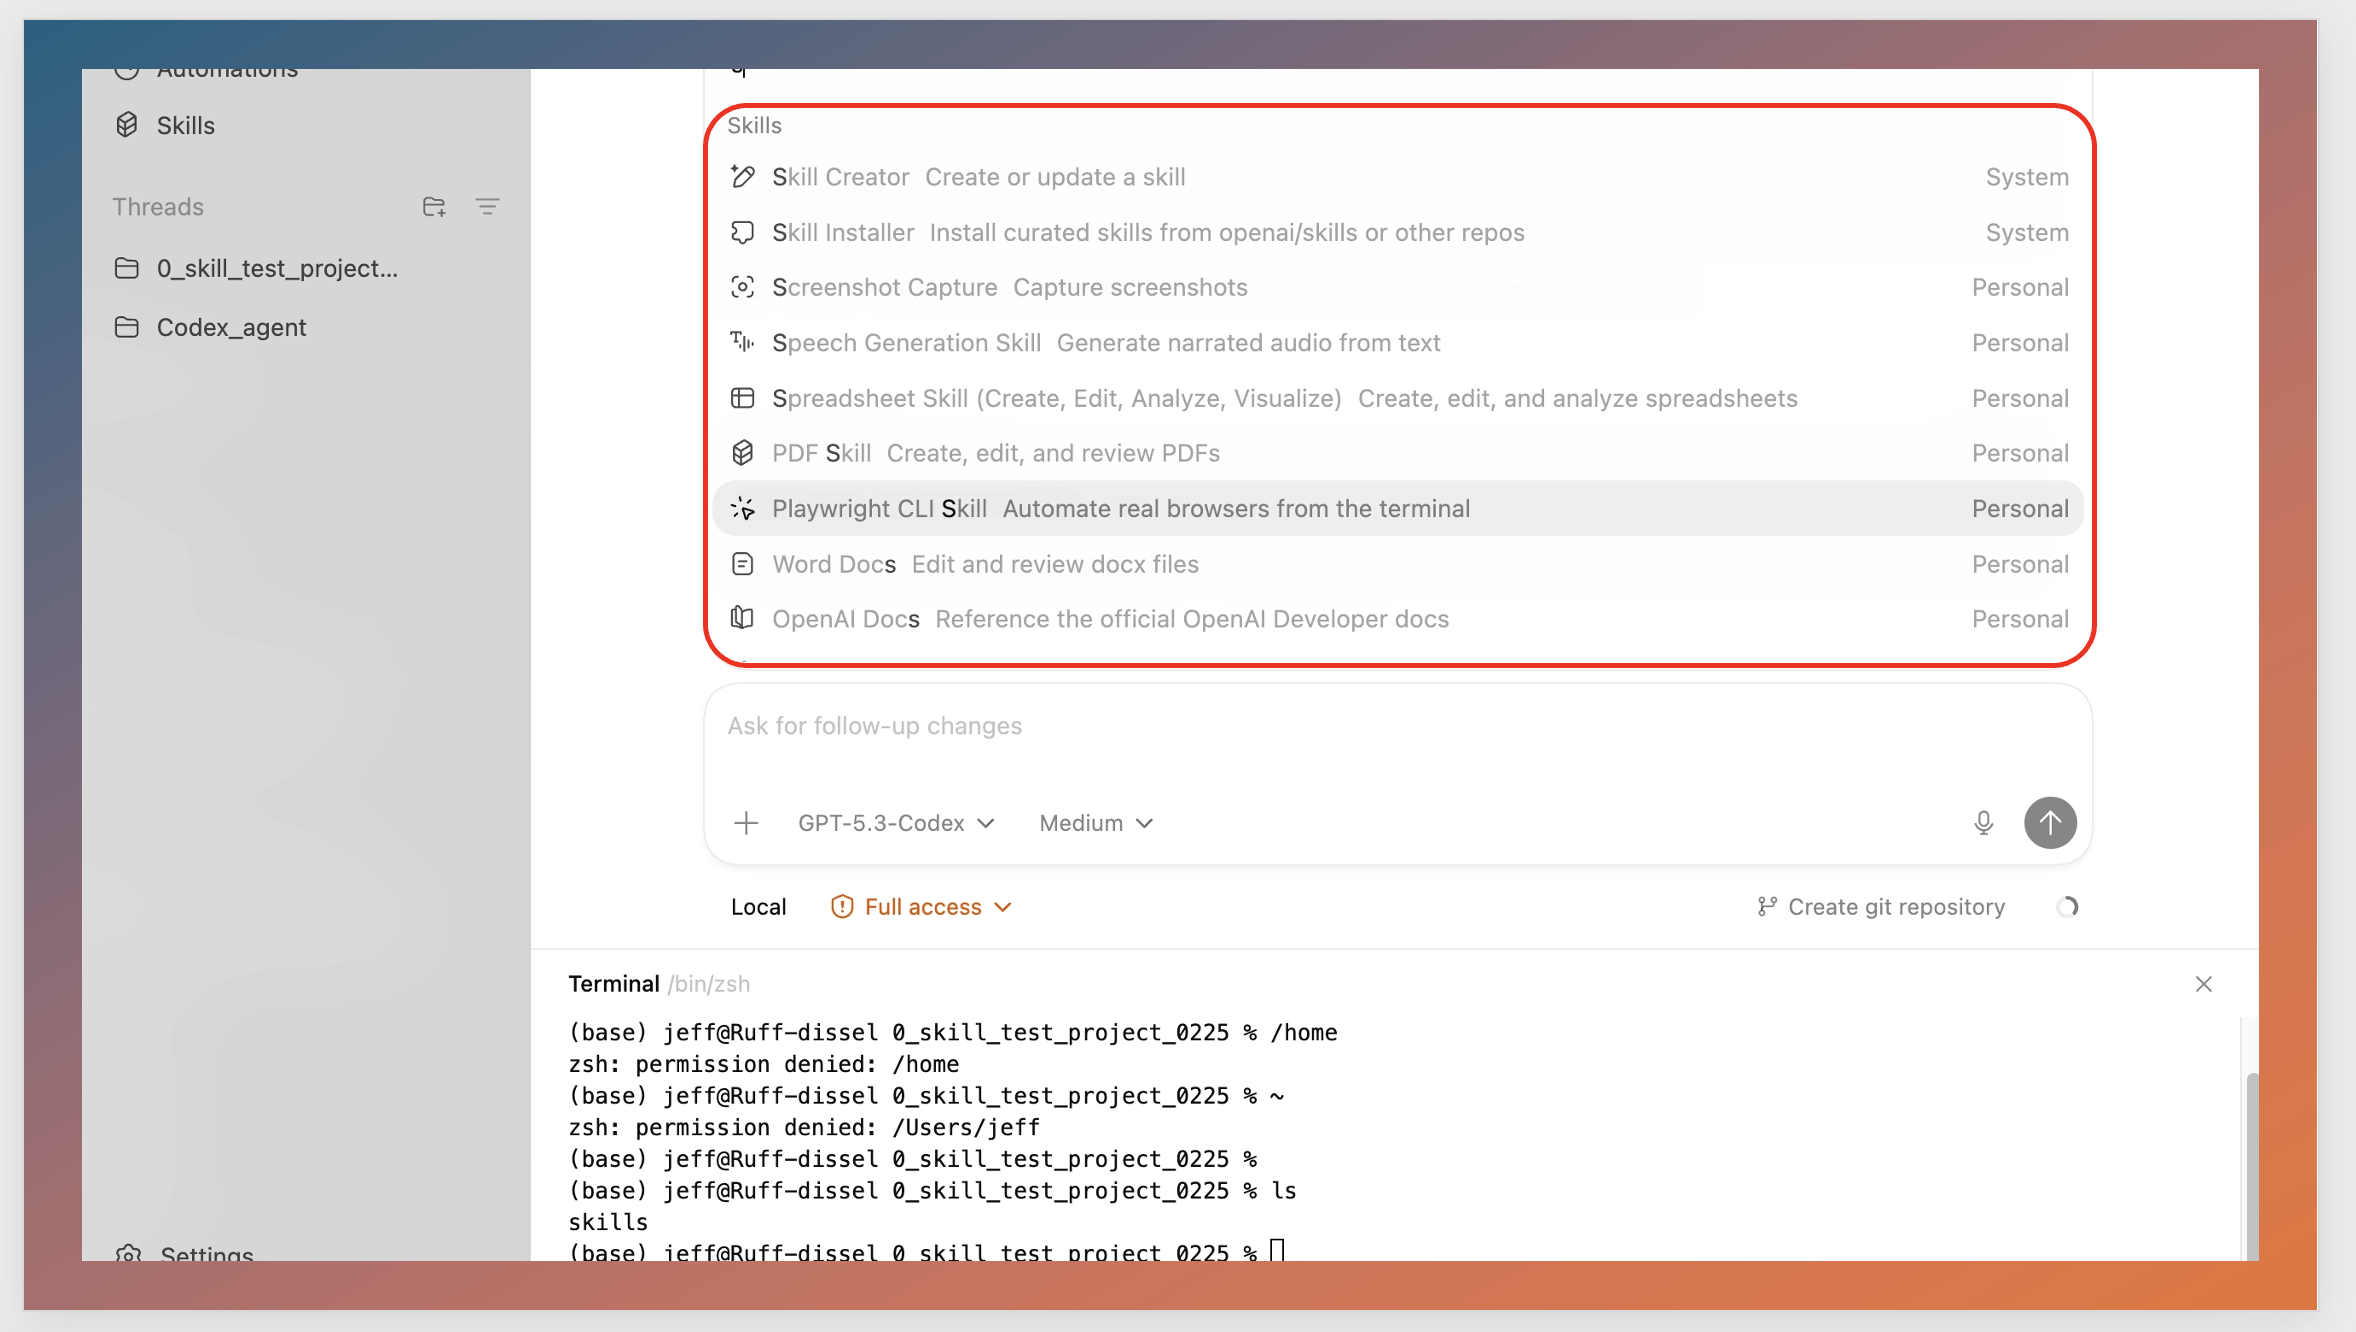Viewport: 2356px width, 1332px height.
Task: Send the message with the arrow button
Action: (x=2050, y=823)
